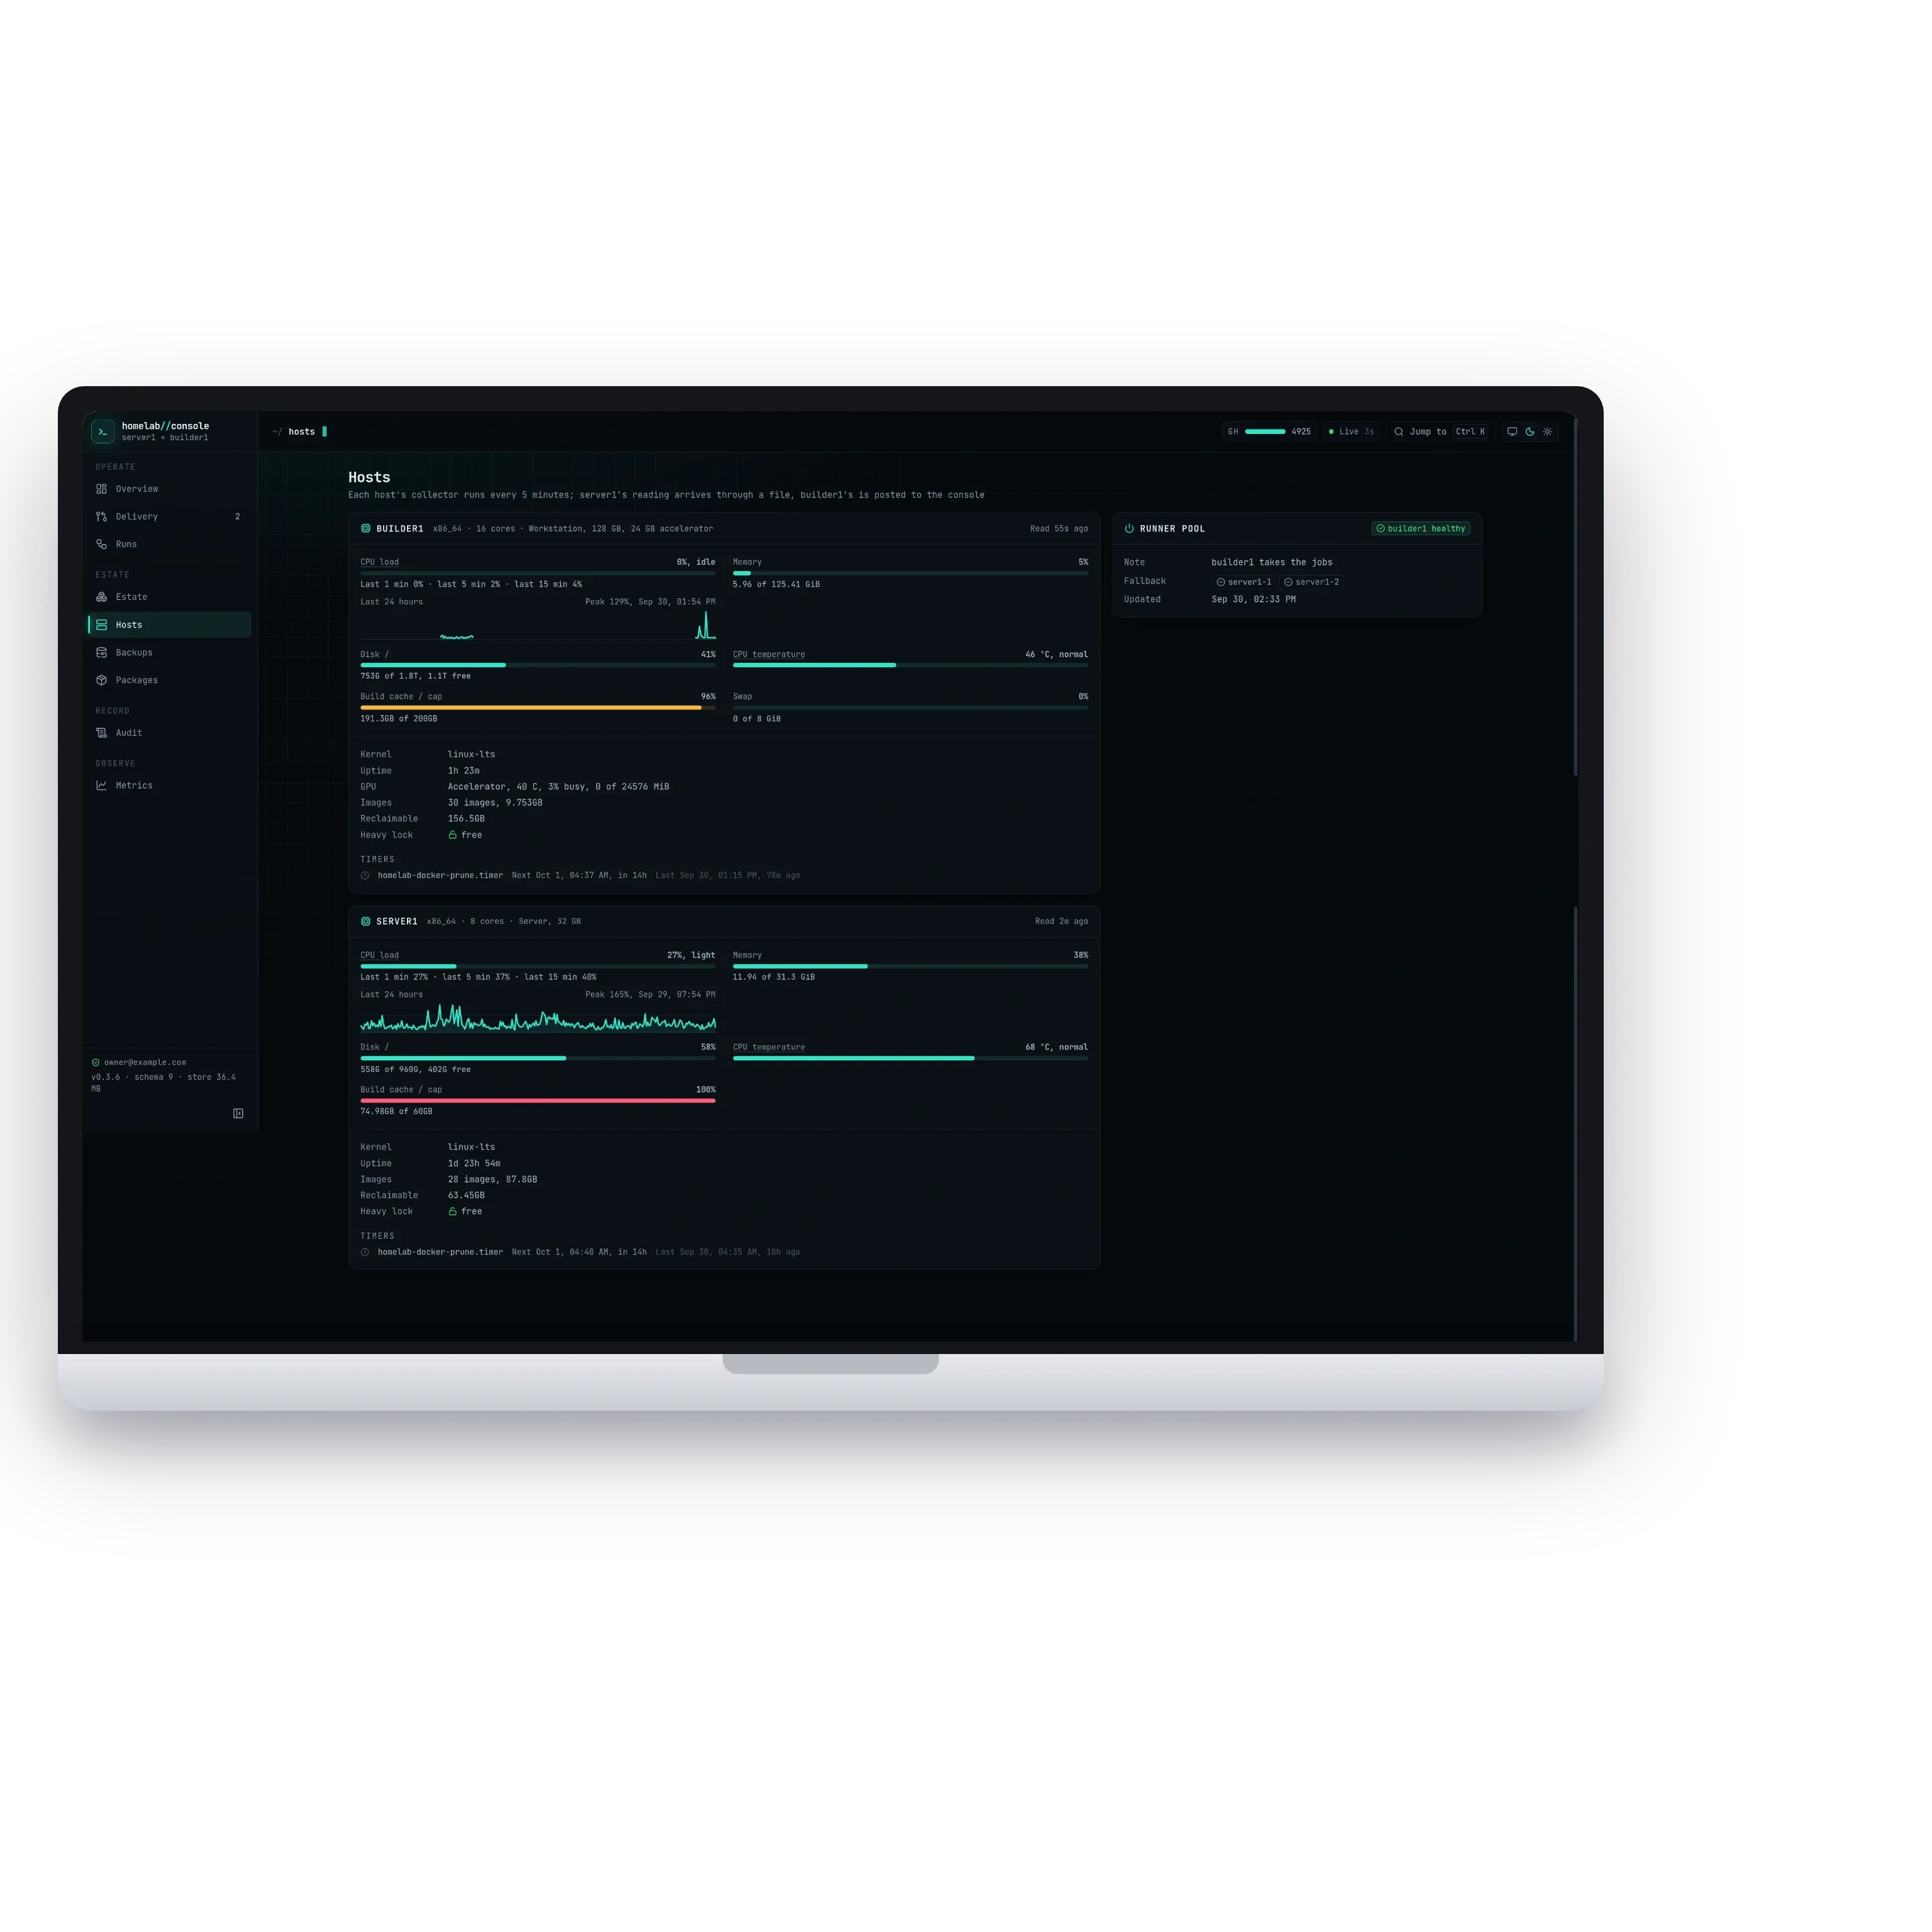Click builder1's docker-prune timer clock icon
The width and height of the screenshot is (1932, 1932).
tap(366, 876)
